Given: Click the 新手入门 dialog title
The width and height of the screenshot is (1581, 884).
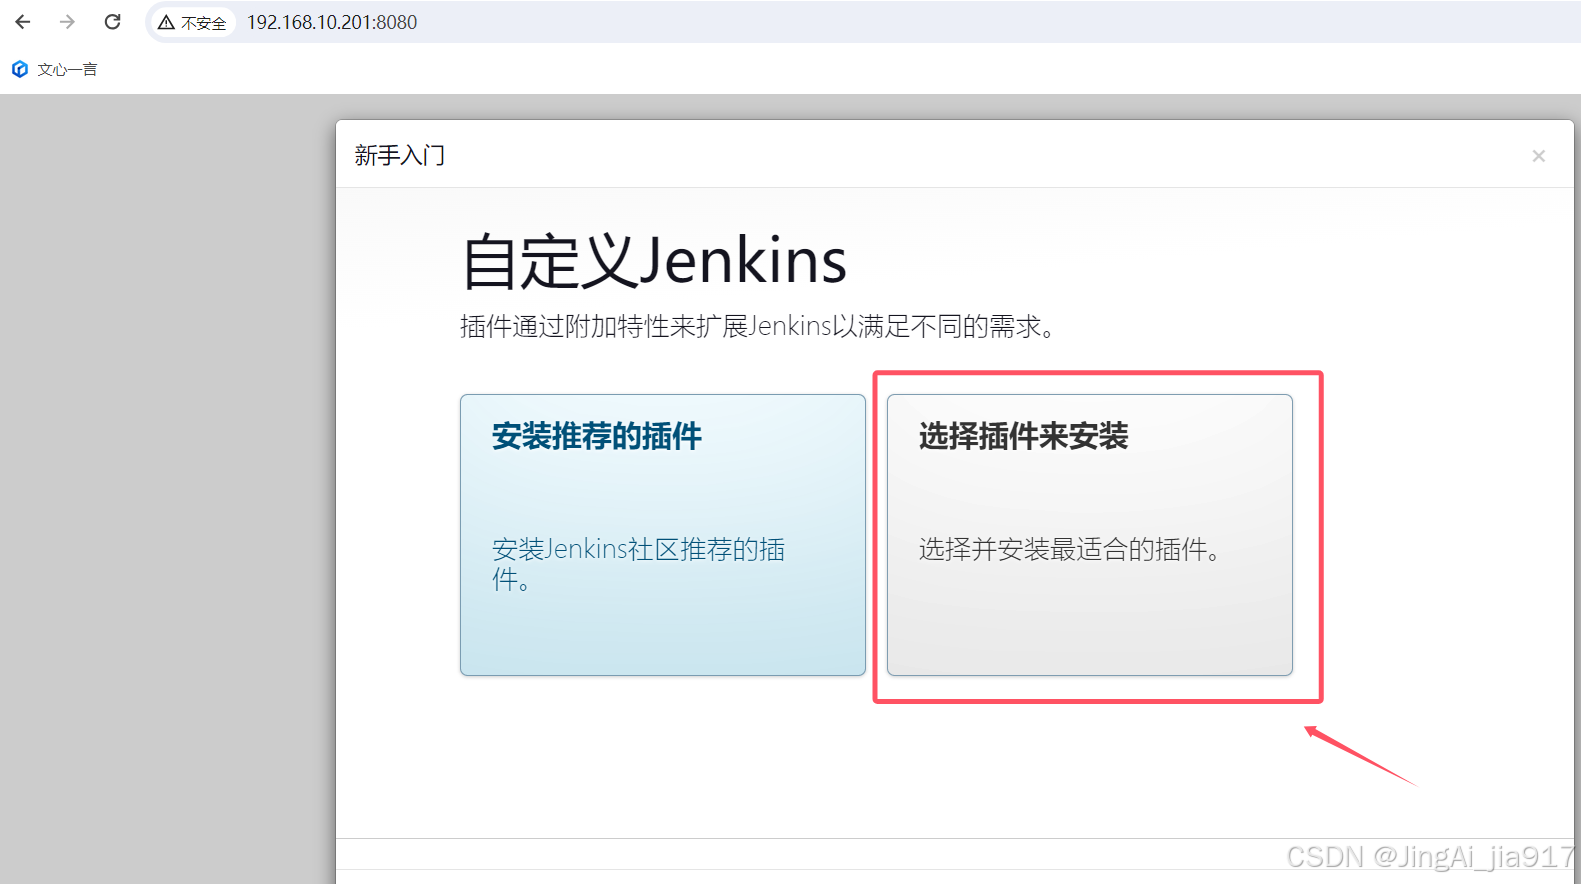Looking at the screenshot, I should [x=400, y=155].
